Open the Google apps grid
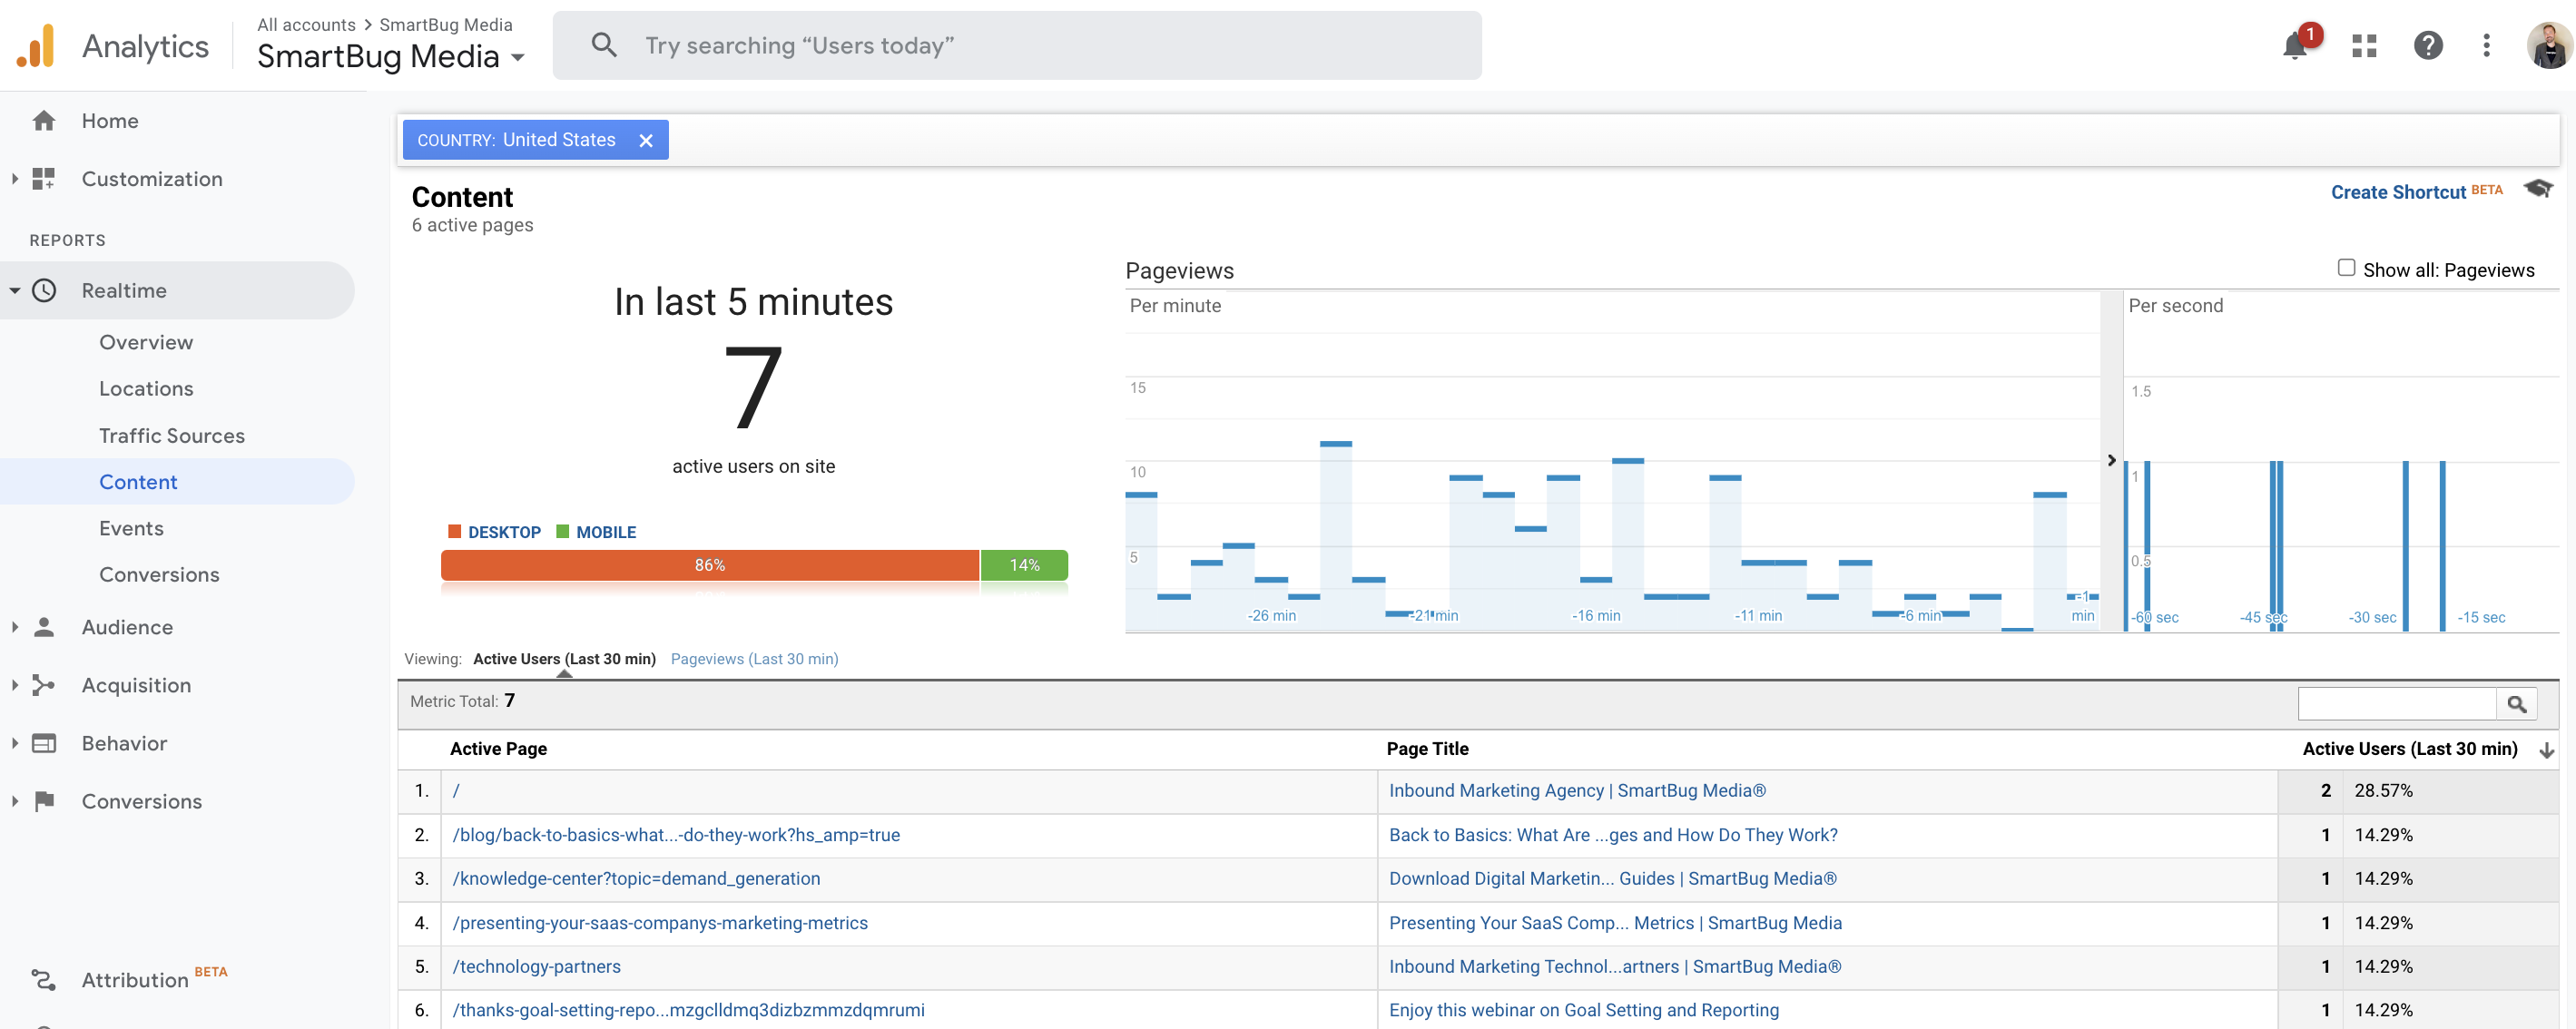Viewport: 2576px width, 1029px height. click(2364, 46)
